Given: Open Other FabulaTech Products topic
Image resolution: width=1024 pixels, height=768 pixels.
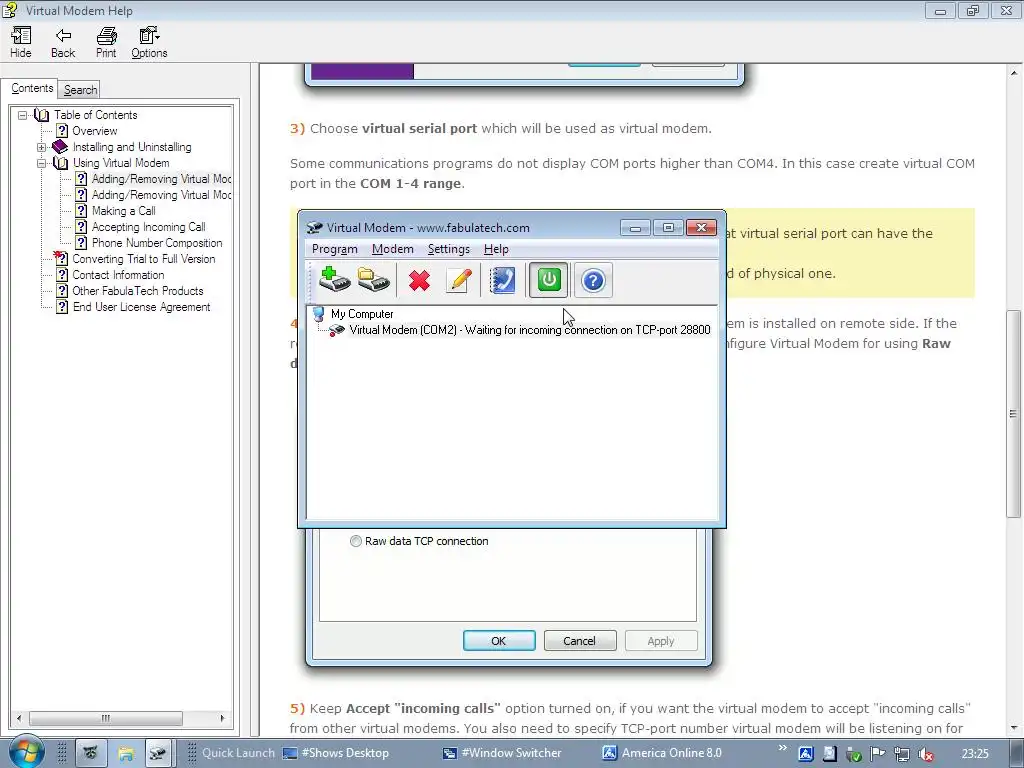Looking at the screenshot, I should click(x=138, y=291).
